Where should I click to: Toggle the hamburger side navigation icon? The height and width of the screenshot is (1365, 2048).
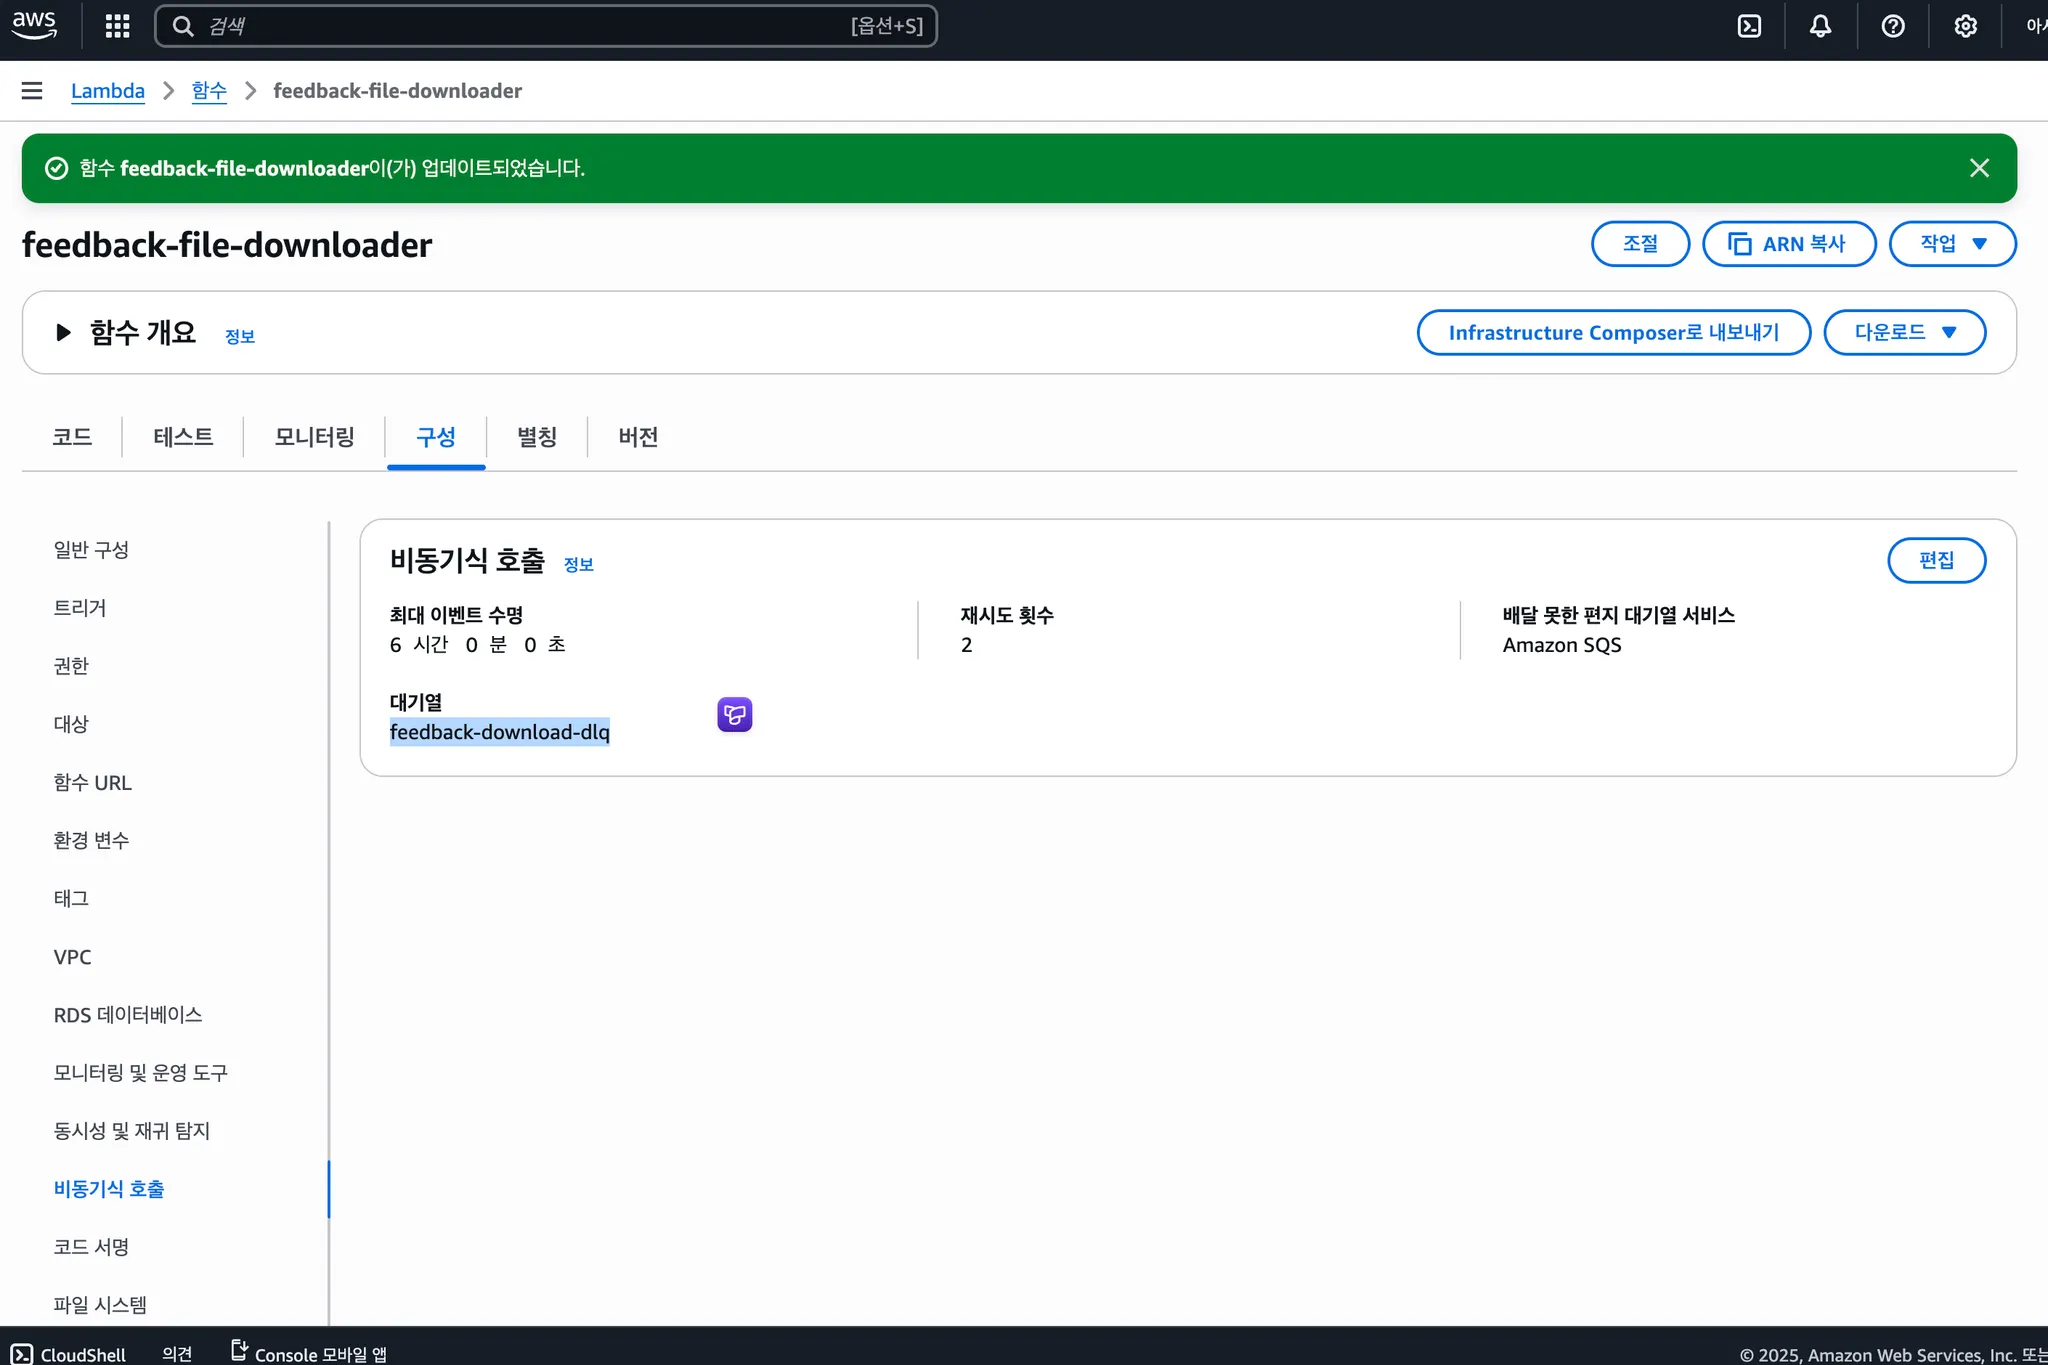tap(32, 91)
